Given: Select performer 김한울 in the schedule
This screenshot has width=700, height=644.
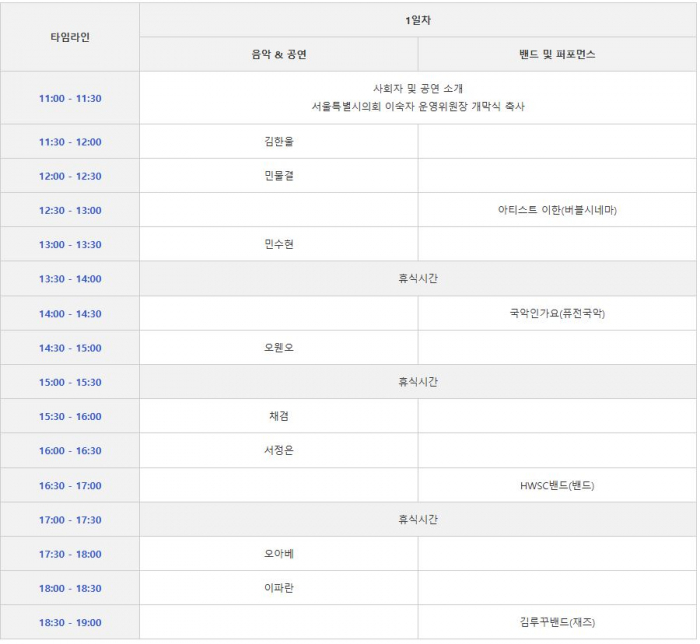Looking at the screenshot, I should click(278, 142).
